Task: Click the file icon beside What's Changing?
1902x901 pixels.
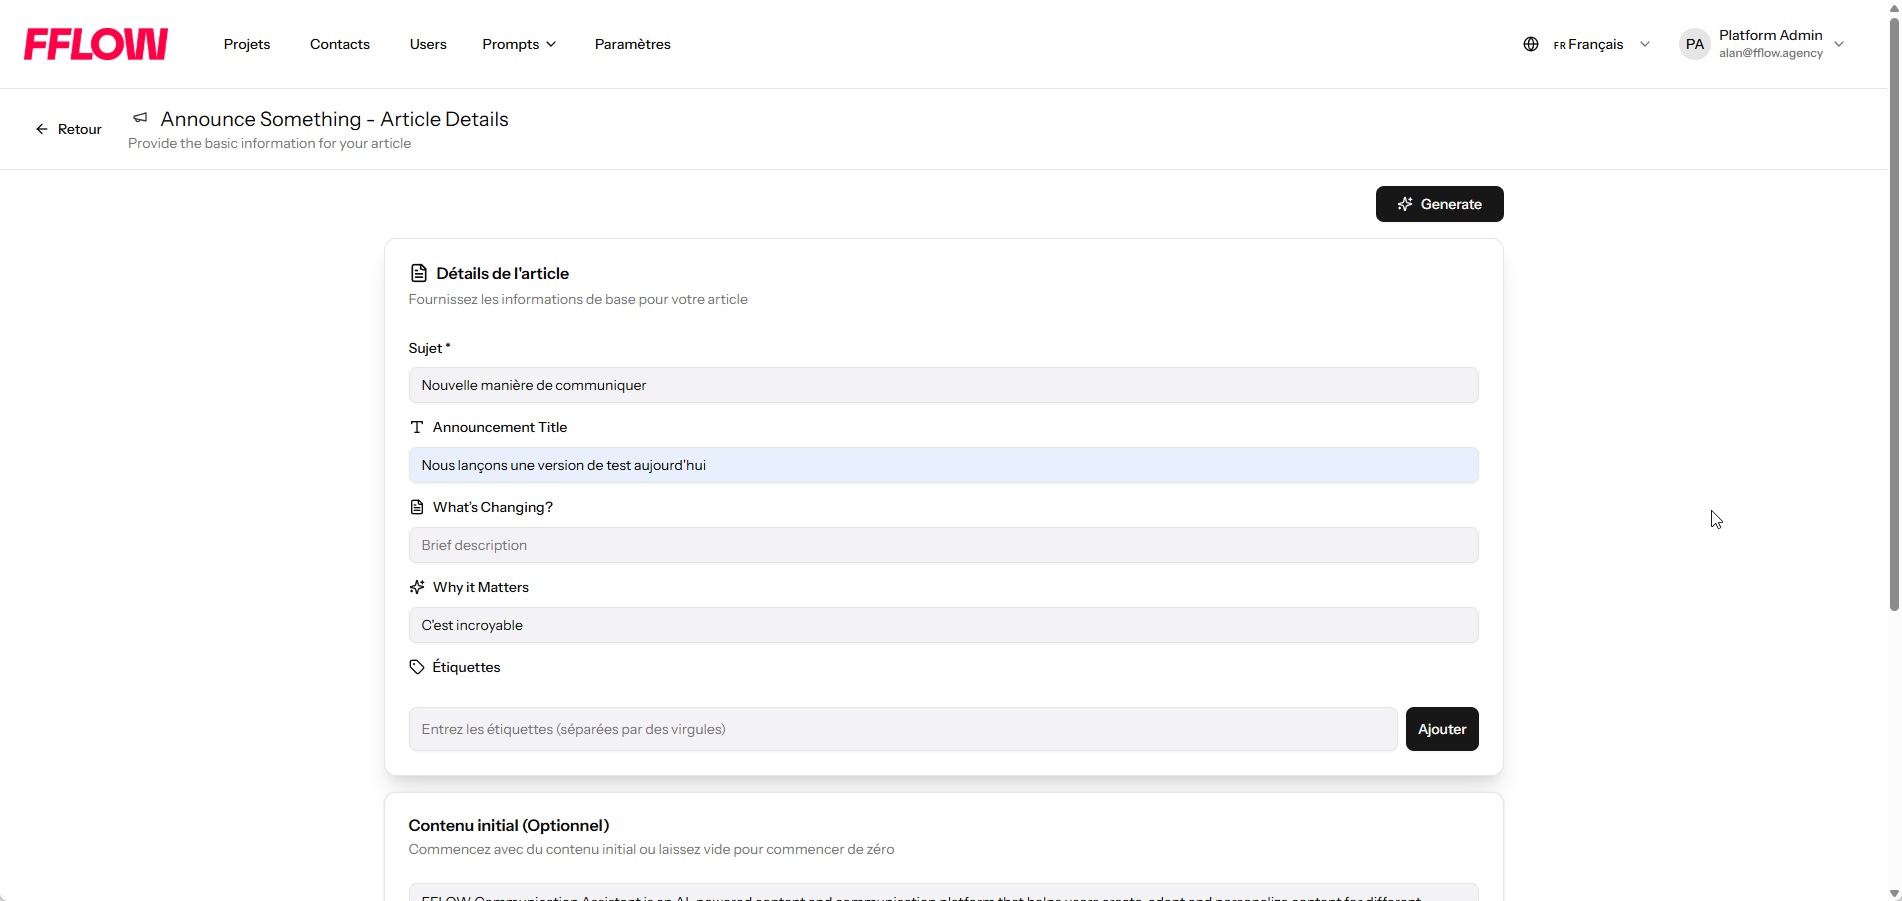Action: point(417,507)
